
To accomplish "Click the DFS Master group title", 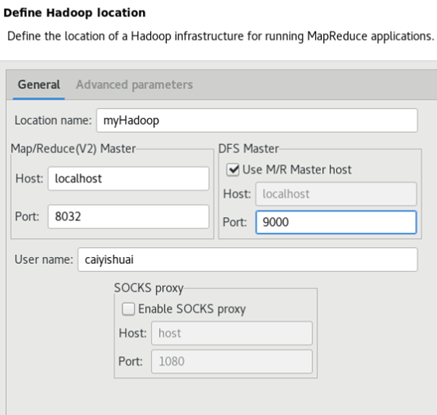I will click(x=248, y=149).
